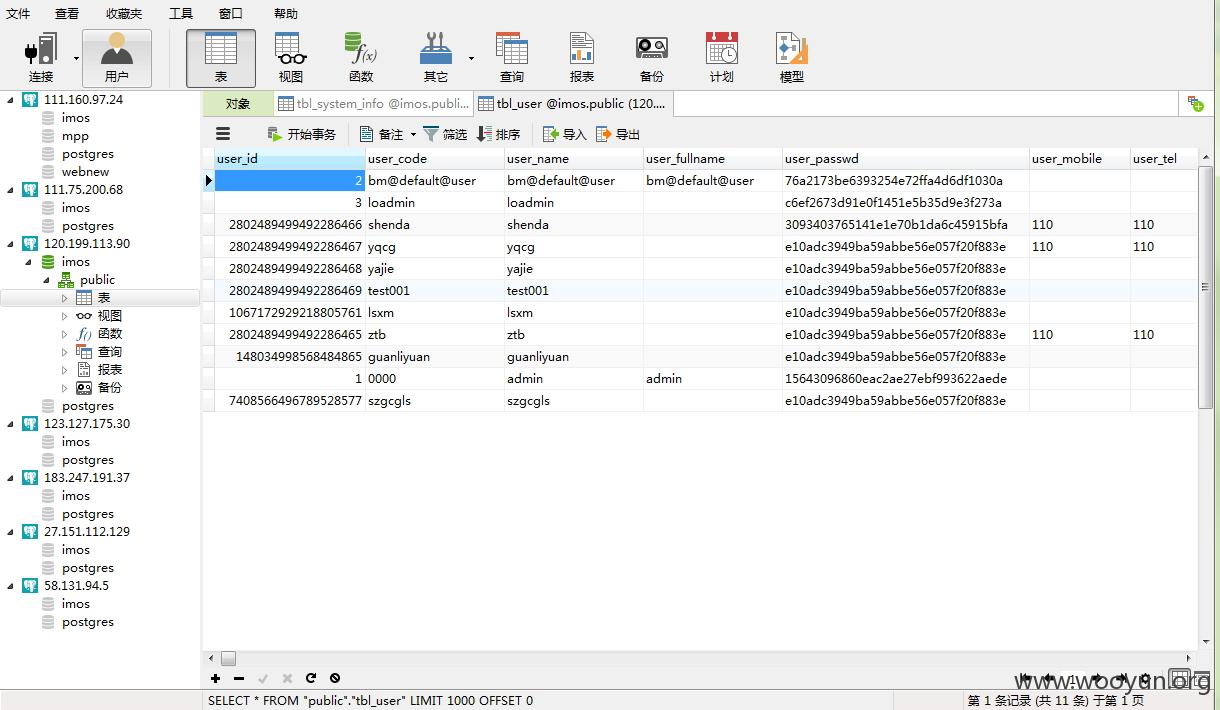
Task: Click the user_code column header
Action: pos(435,159)
